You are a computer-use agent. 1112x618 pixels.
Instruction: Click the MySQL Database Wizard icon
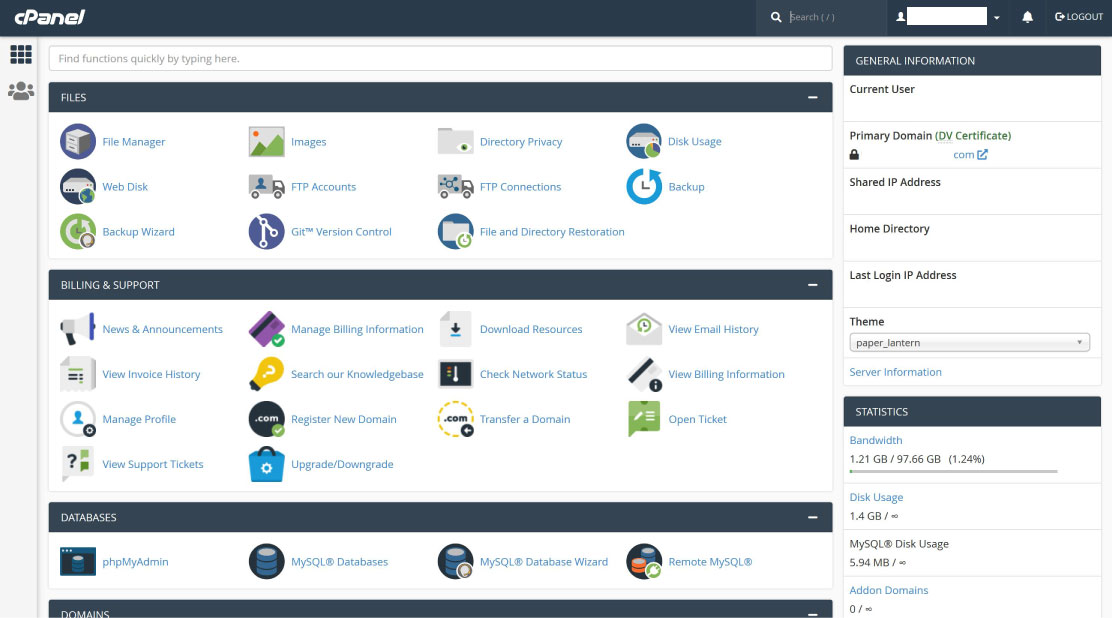pos(455,562)
